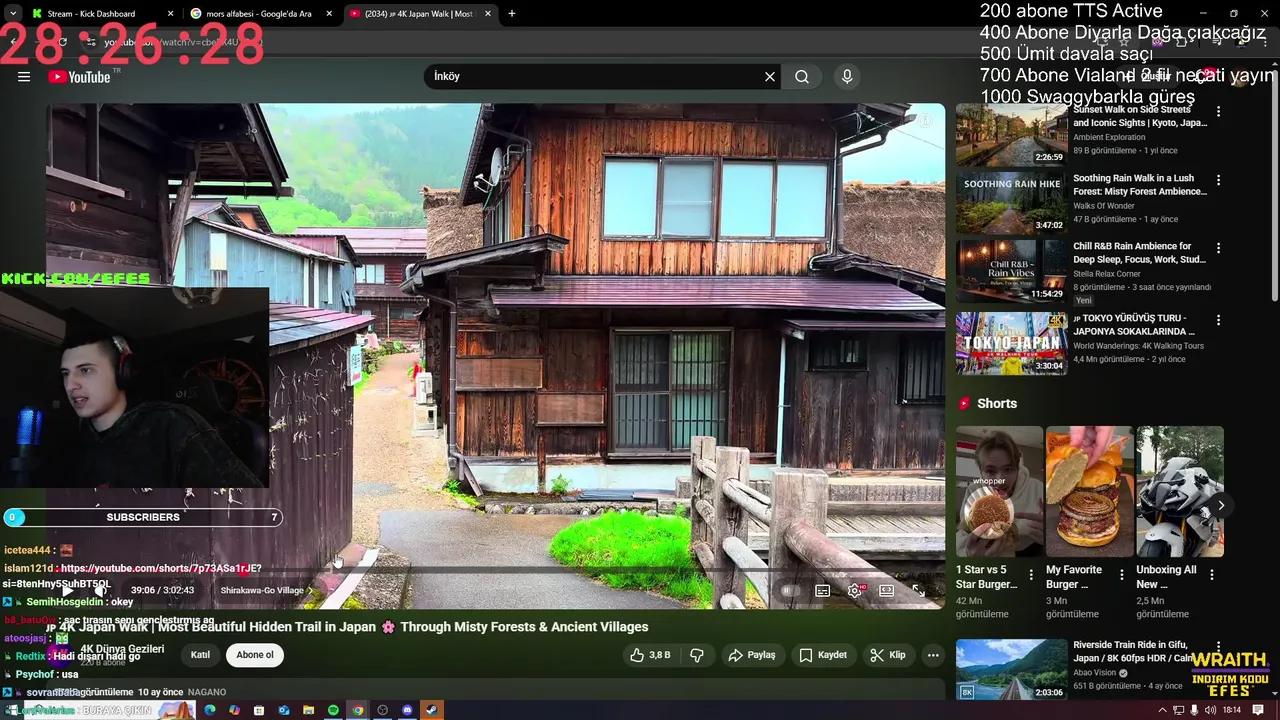This screenshot has height=720, width=1280.
Task: Seek using the video progress bar
Action: click(x=495, y=571)
